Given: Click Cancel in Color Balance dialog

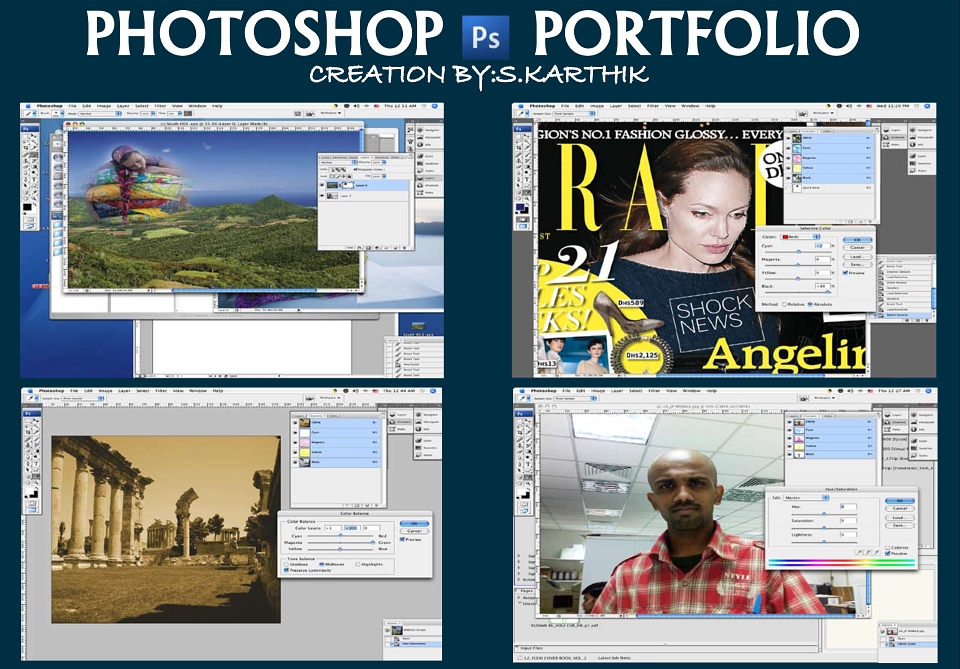Looking at the screenshot, I should [414, 531].
